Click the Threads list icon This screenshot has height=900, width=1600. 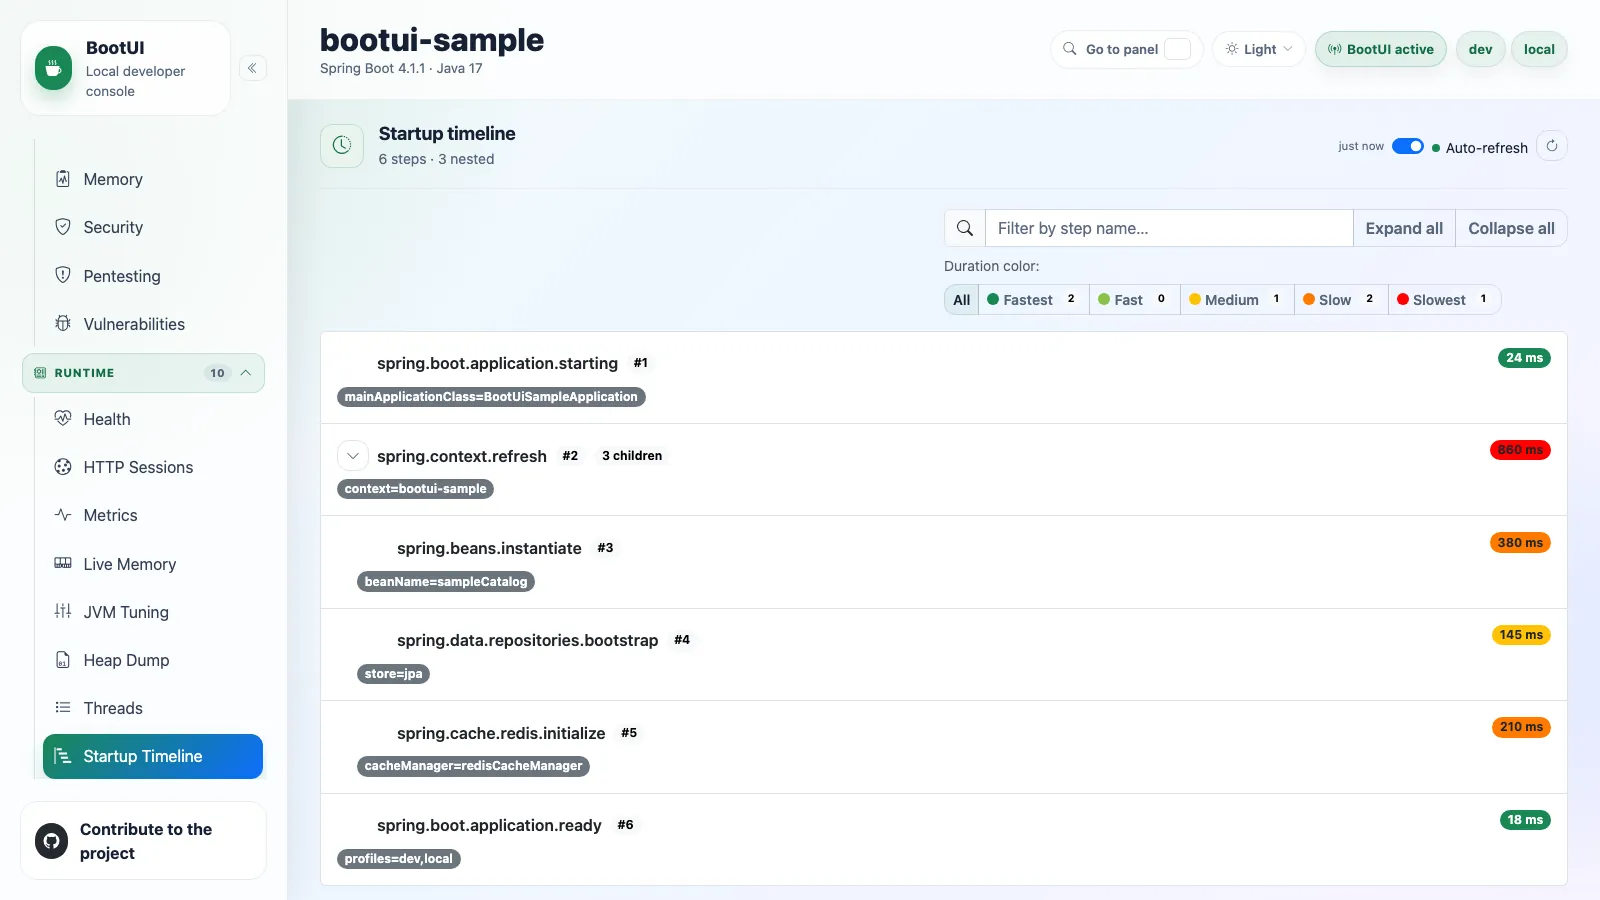[63, 707]
